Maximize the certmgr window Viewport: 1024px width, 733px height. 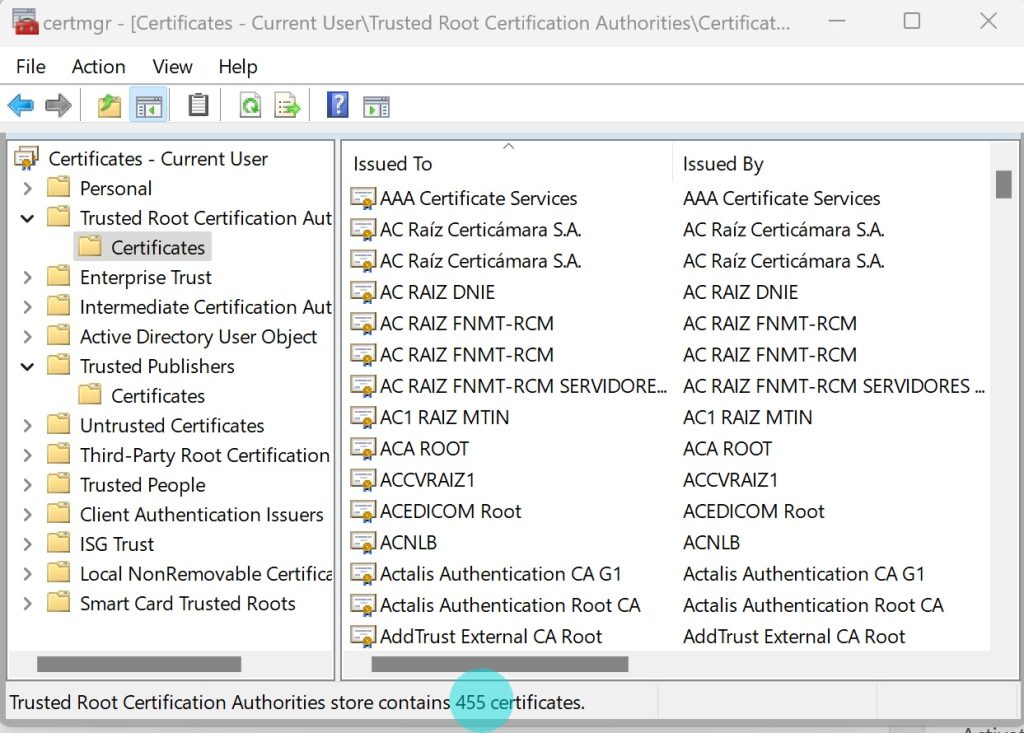pyautogui.click(x=912, y=21)
